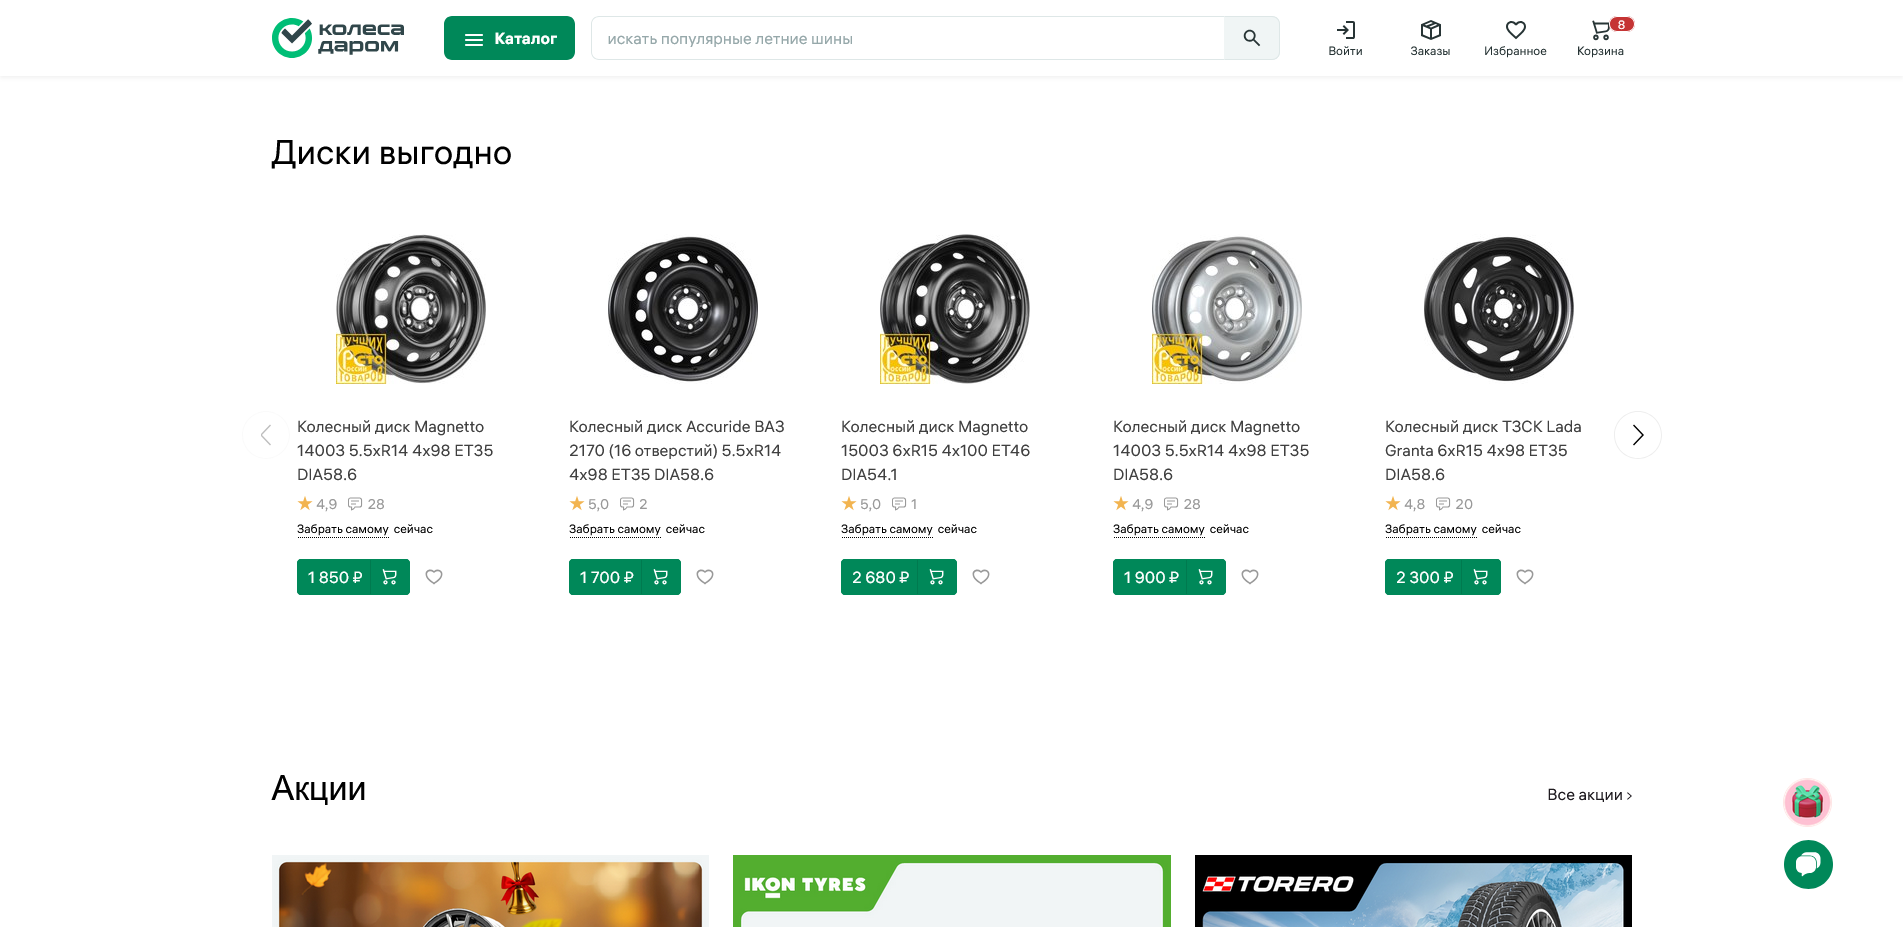Open the Каталог menu
Screen dimensions: 1903x927
coord(509,38)
